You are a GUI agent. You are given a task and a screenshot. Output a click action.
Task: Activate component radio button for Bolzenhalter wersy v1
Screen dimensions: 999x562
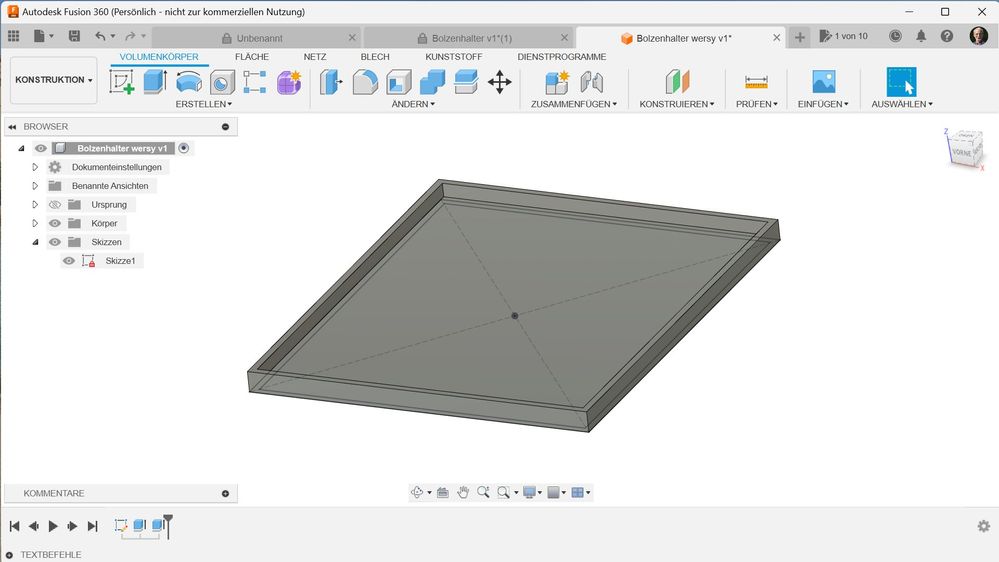pos(183,148)
